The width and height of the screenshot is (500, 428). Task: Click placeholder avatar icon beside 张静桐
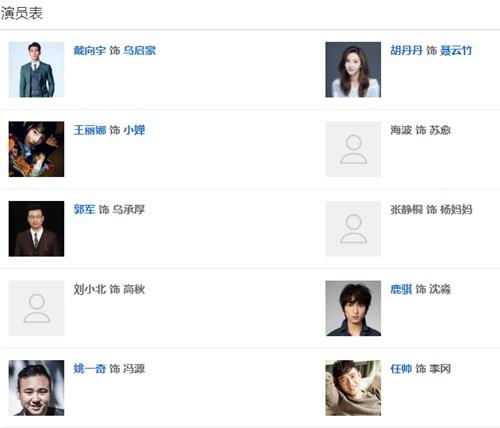[353, 229]
